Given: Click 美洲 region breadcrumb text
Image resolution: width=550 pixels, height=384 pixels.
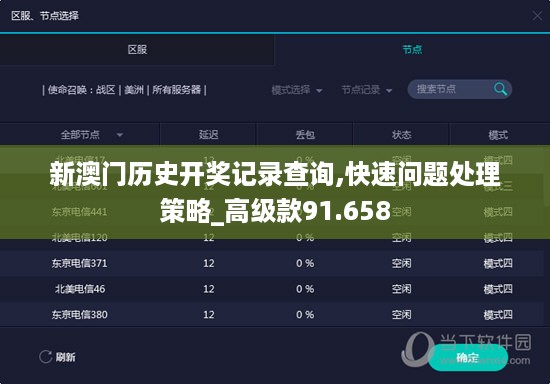Looking at the screenshot, I should click(x=134, y=90).
